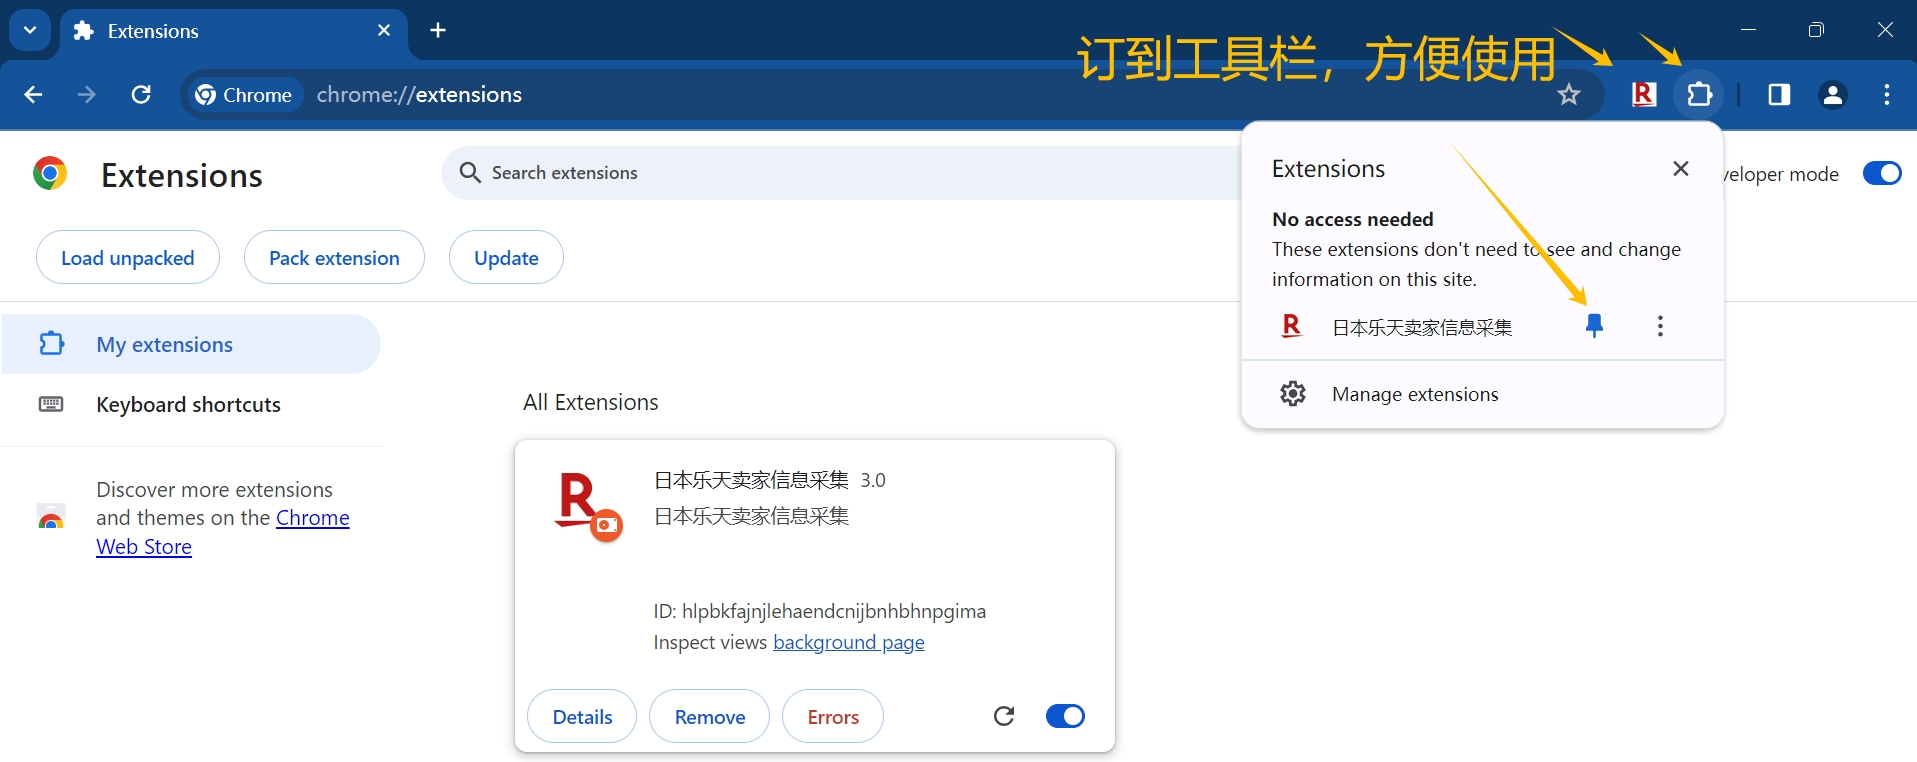Viewport: 1917px width, 762px height.
Task: Reload the extensions page
Action: [141, 95]
